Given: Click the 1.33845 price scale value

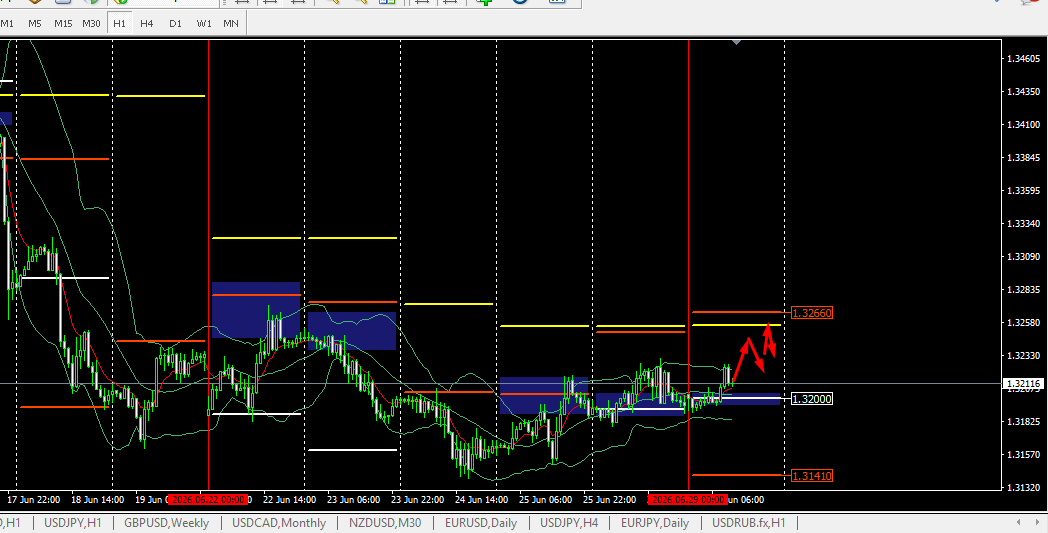Looking at the screenshot, I should click(1023, 158).
